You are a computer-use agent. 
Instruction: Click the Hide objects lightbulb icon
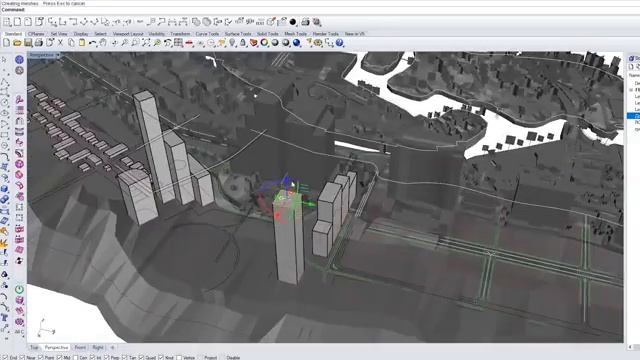[232, 42]
